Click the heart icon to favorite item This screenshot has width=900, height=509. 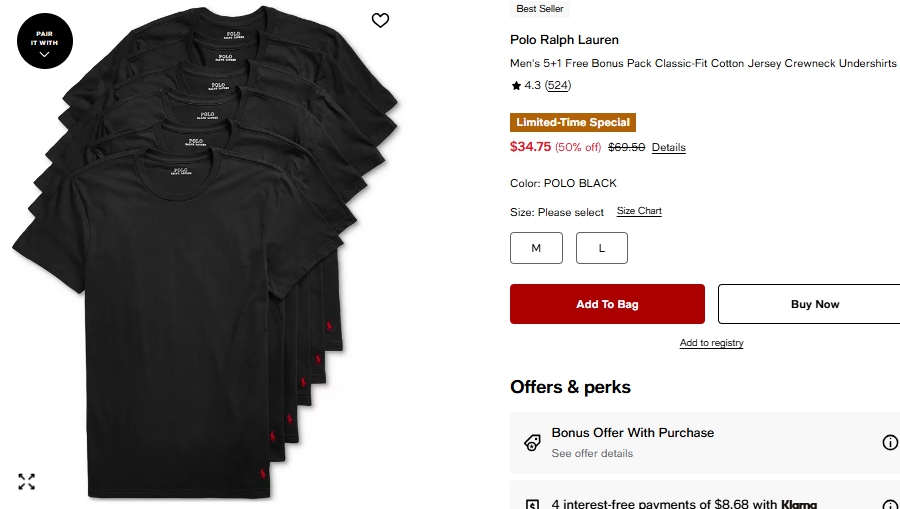tap(380, 20)
